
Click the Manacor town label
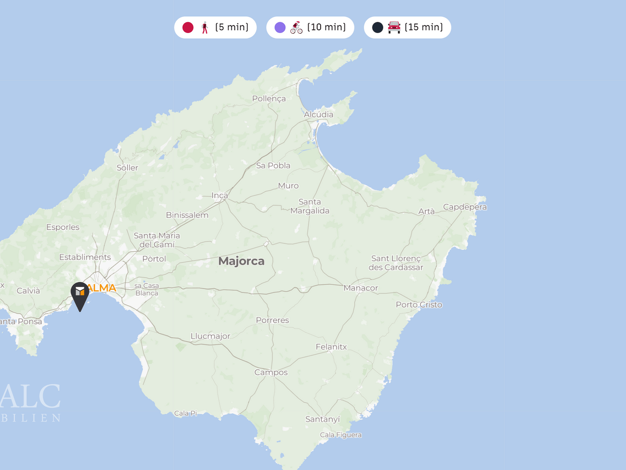coord(361,288)
